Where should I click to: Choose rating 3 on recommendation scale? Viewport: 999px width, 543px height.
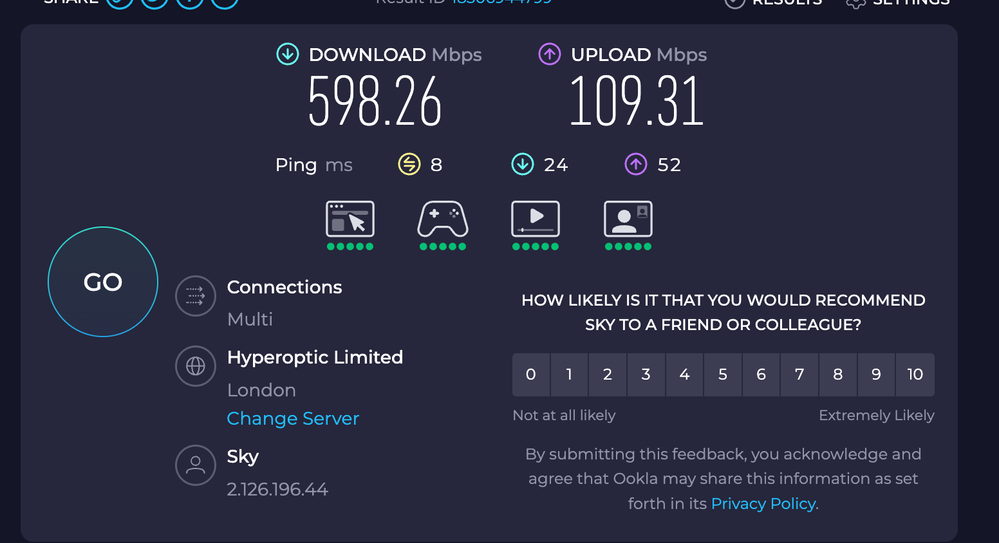point(646,375)
